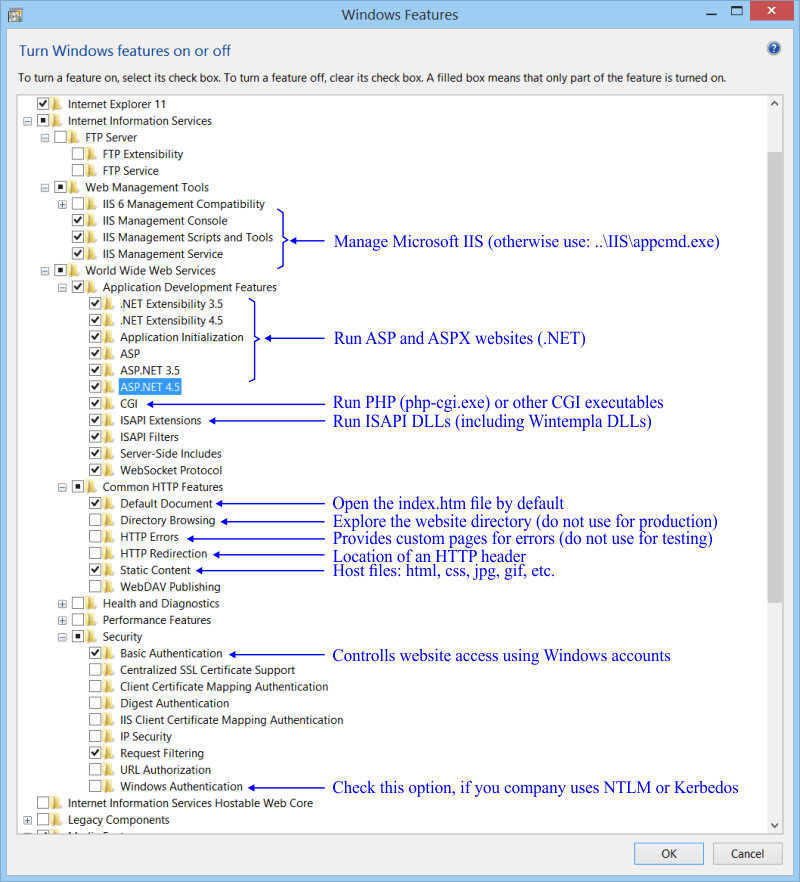Check the Digest Authentication checkbox
The height and width of the screenshot is (882, 800).
(95, 703)
